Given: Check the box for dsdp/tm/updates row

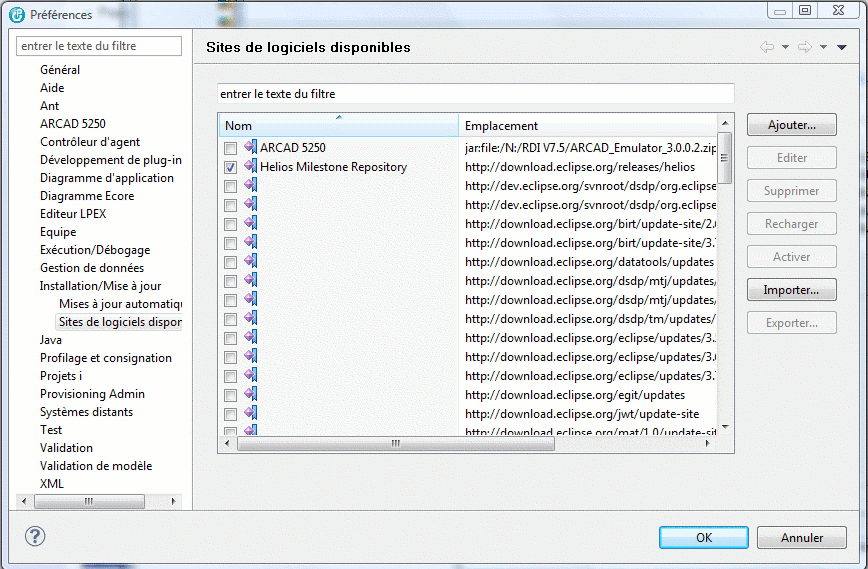Looking at the screenshot, I should tap(230, 319).
